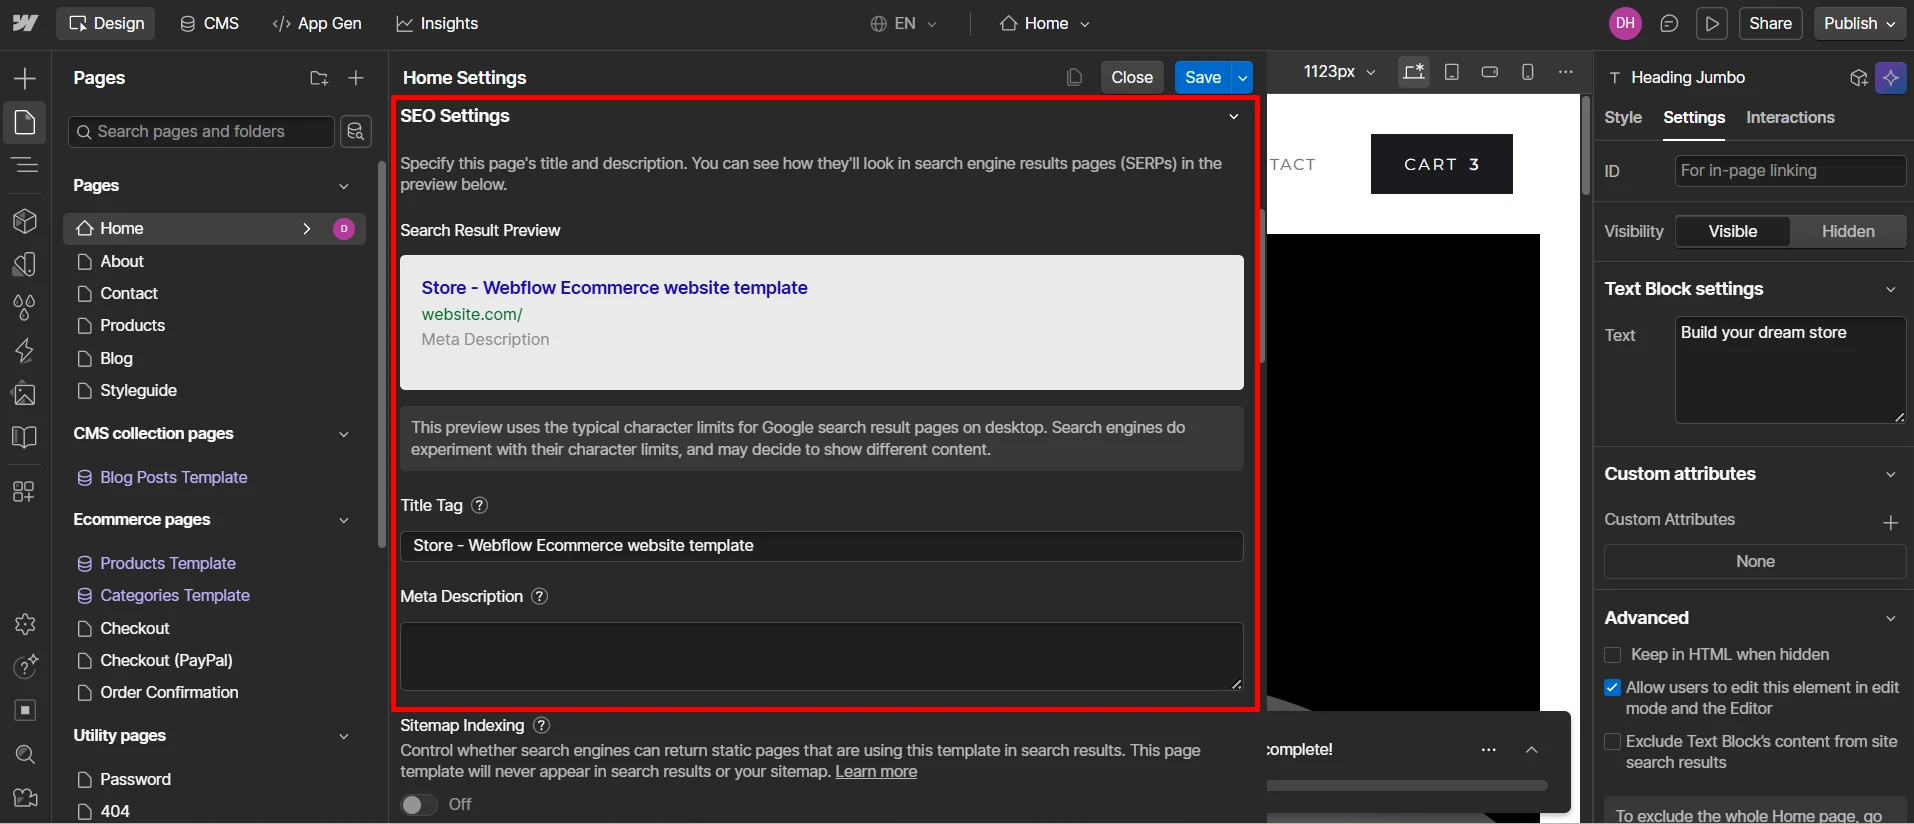Switch to the Style tab
This screenshot has width=1914, height=824.
(x=1623, y=117)
